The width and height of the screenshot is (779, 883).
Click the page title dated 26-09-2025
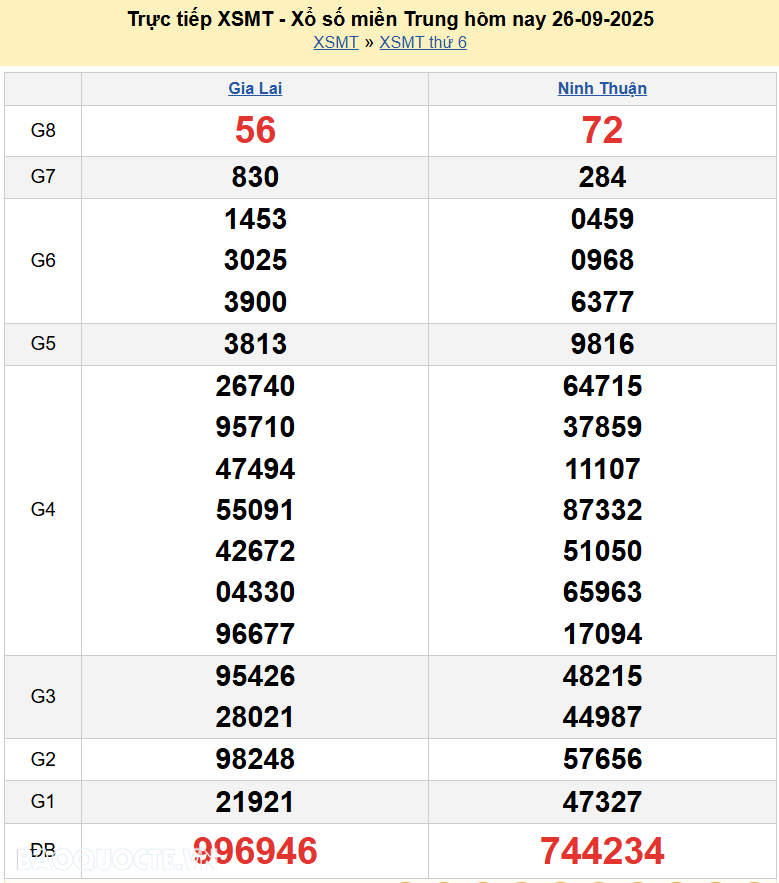391,19
